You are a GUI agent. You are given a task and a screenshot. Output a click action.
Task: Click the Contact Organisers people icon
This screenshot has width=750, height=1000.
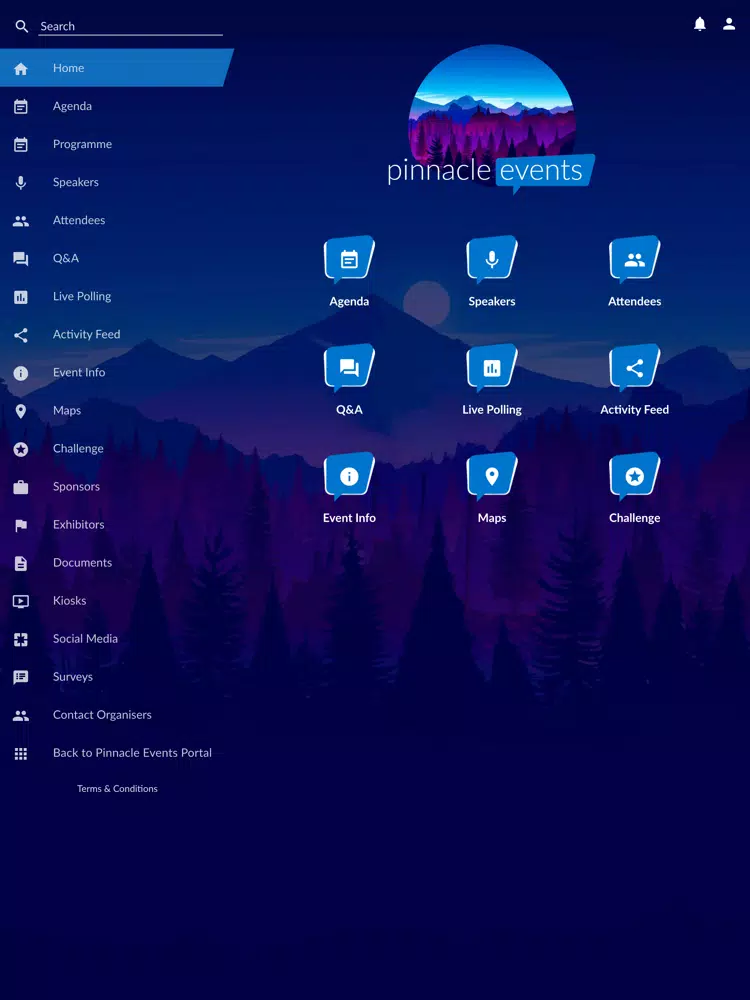click(x=20, y=716)
